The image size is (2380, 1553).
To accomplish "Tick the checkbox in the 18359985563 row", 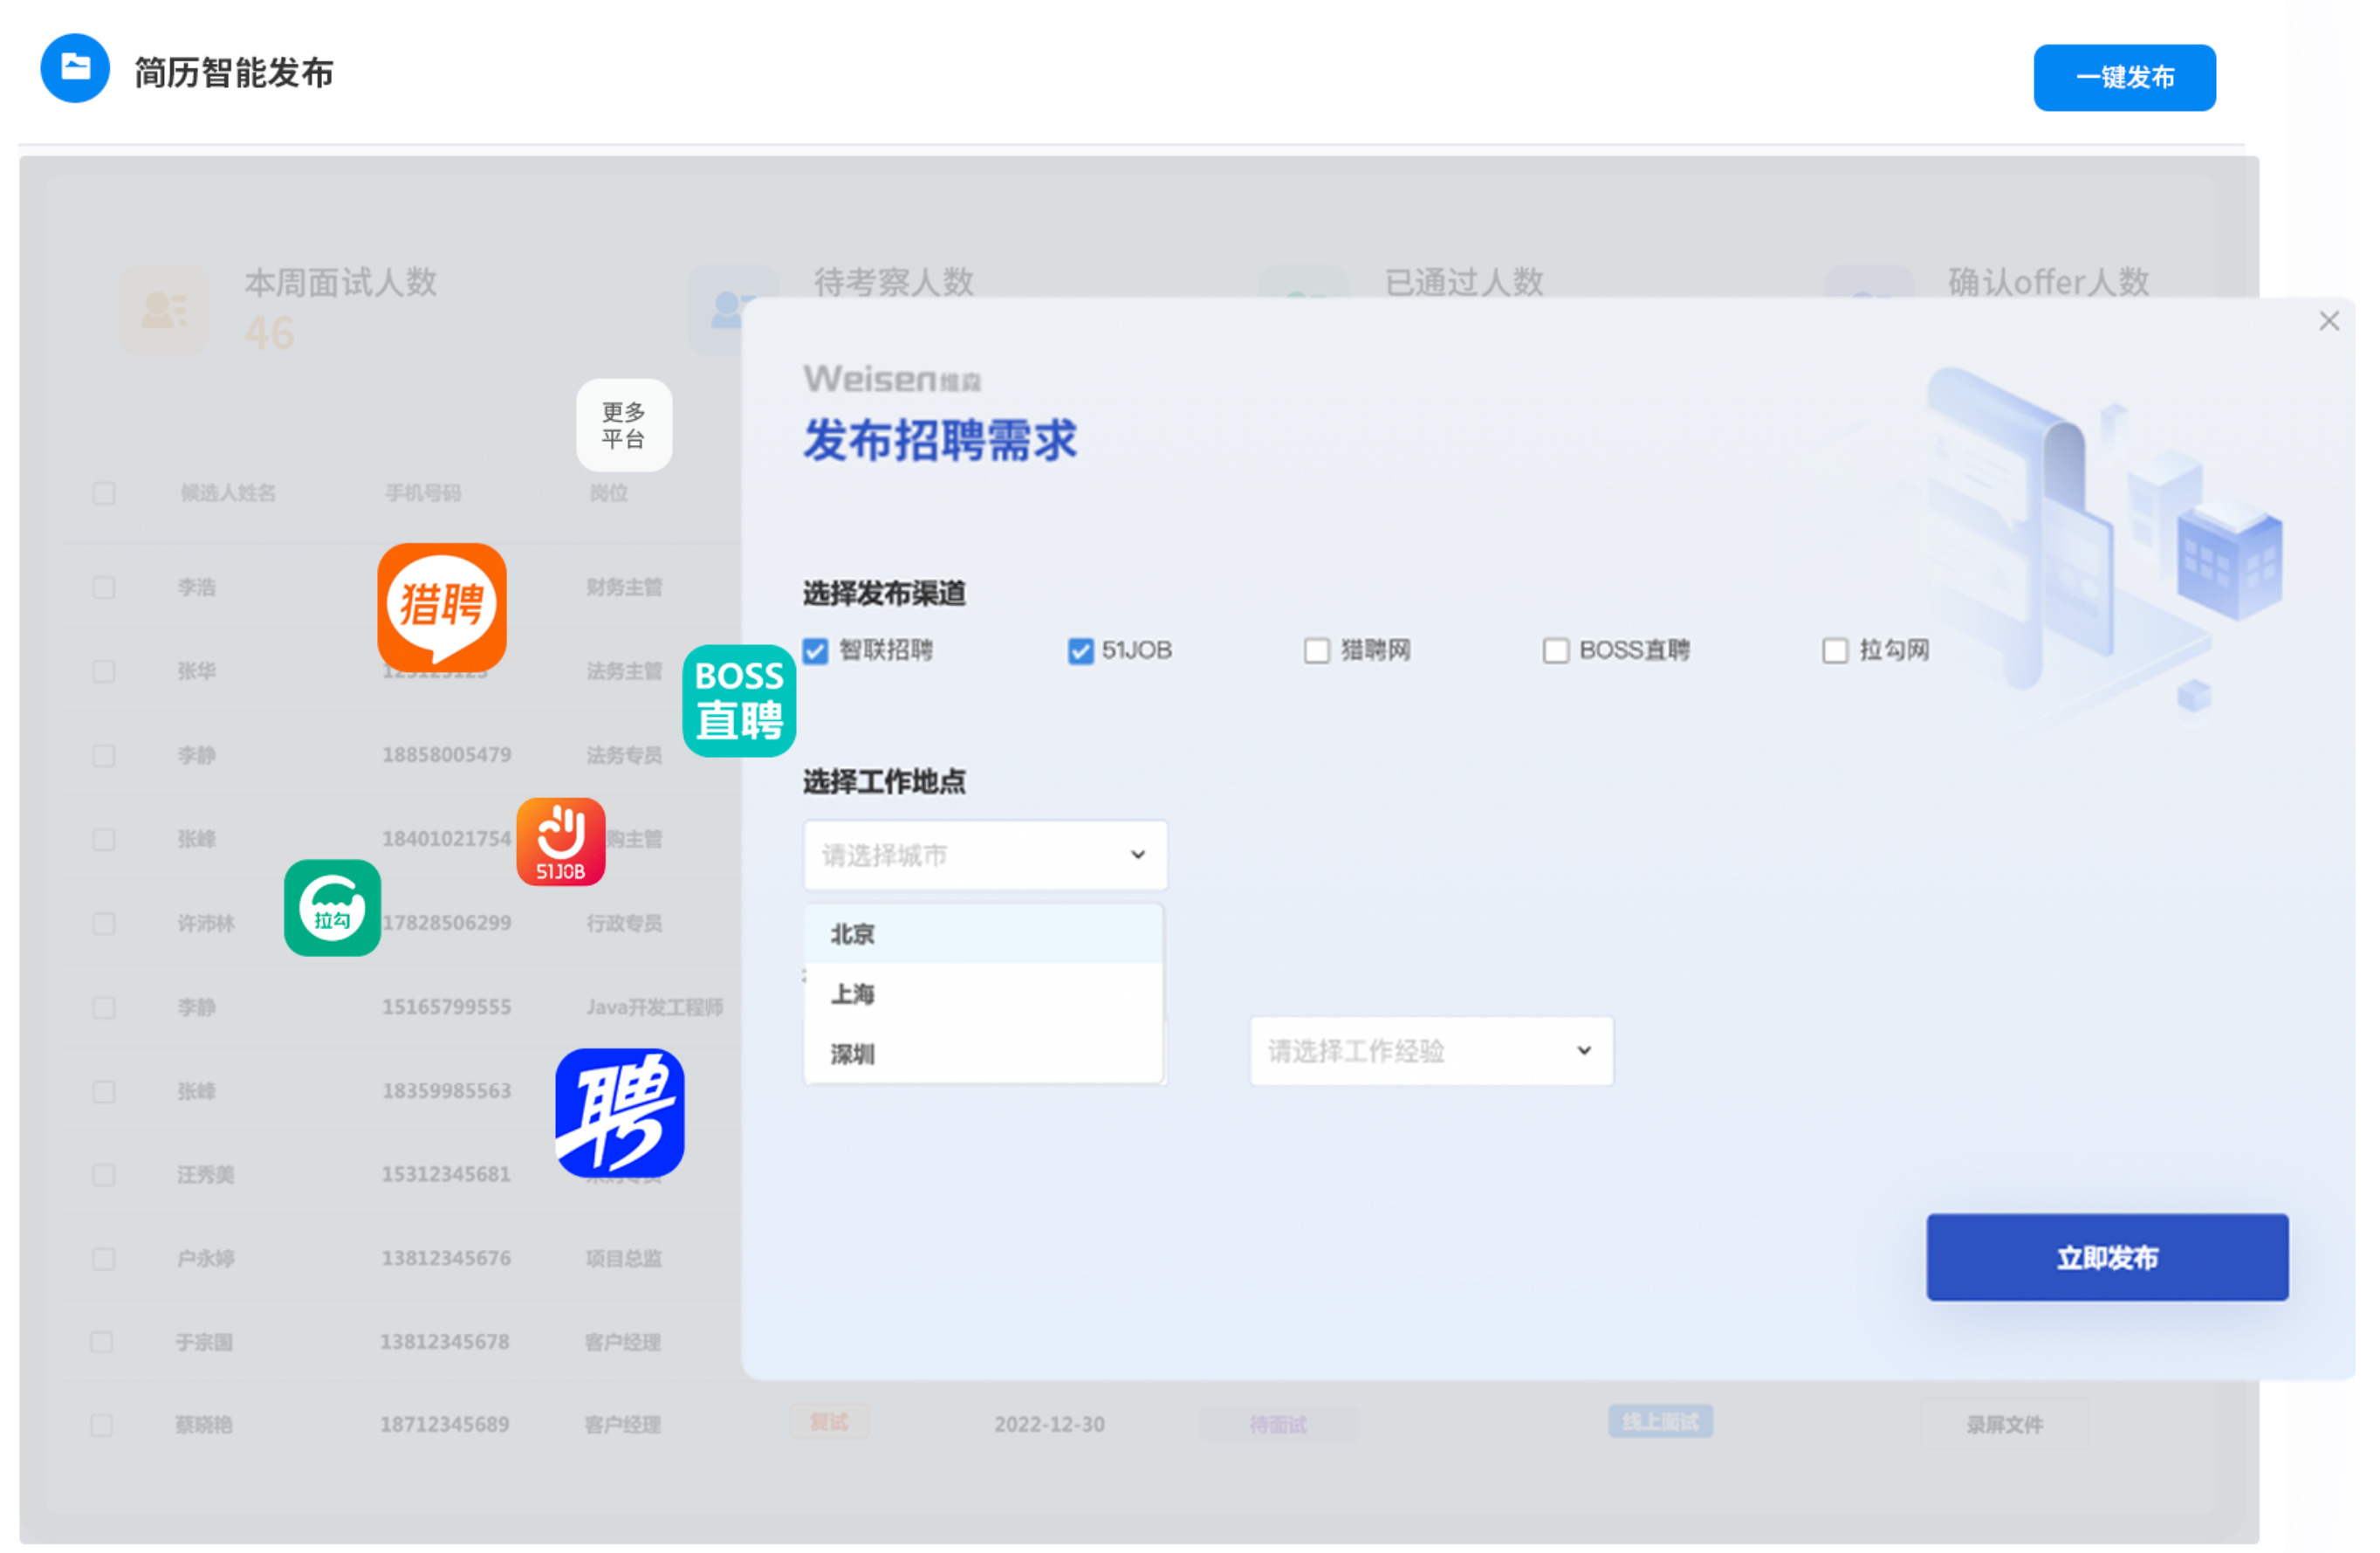I will tap(104, 1091).
